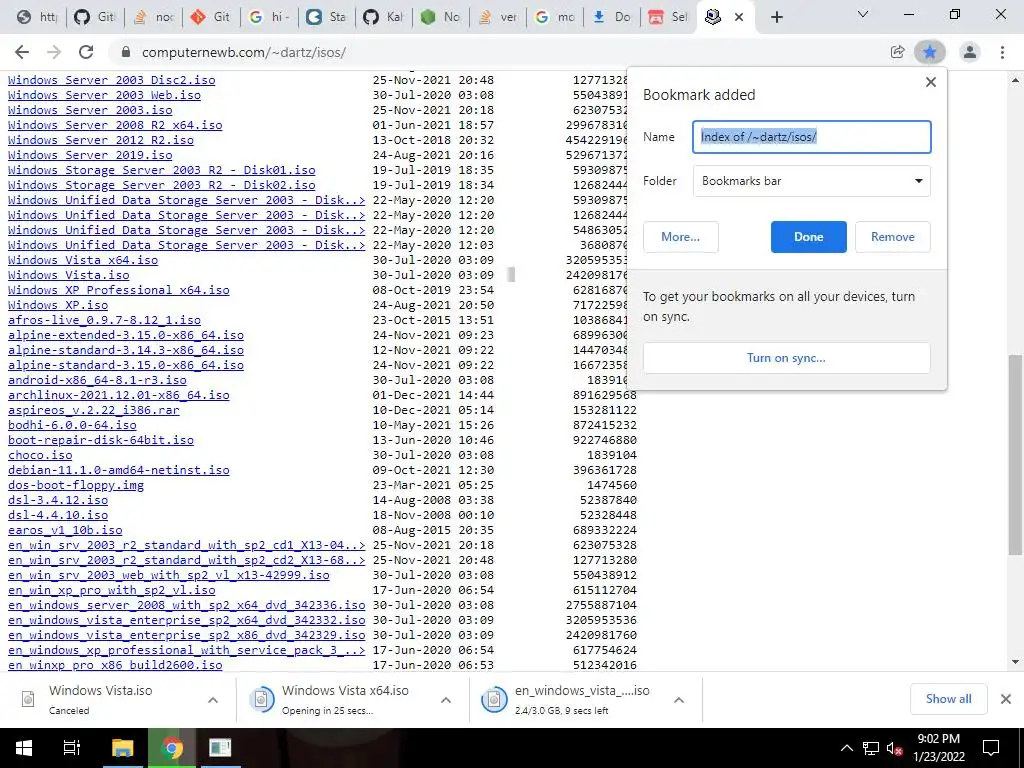
Task: Click the page vertical scrollbar thumb
Action: click(1015, 455)
